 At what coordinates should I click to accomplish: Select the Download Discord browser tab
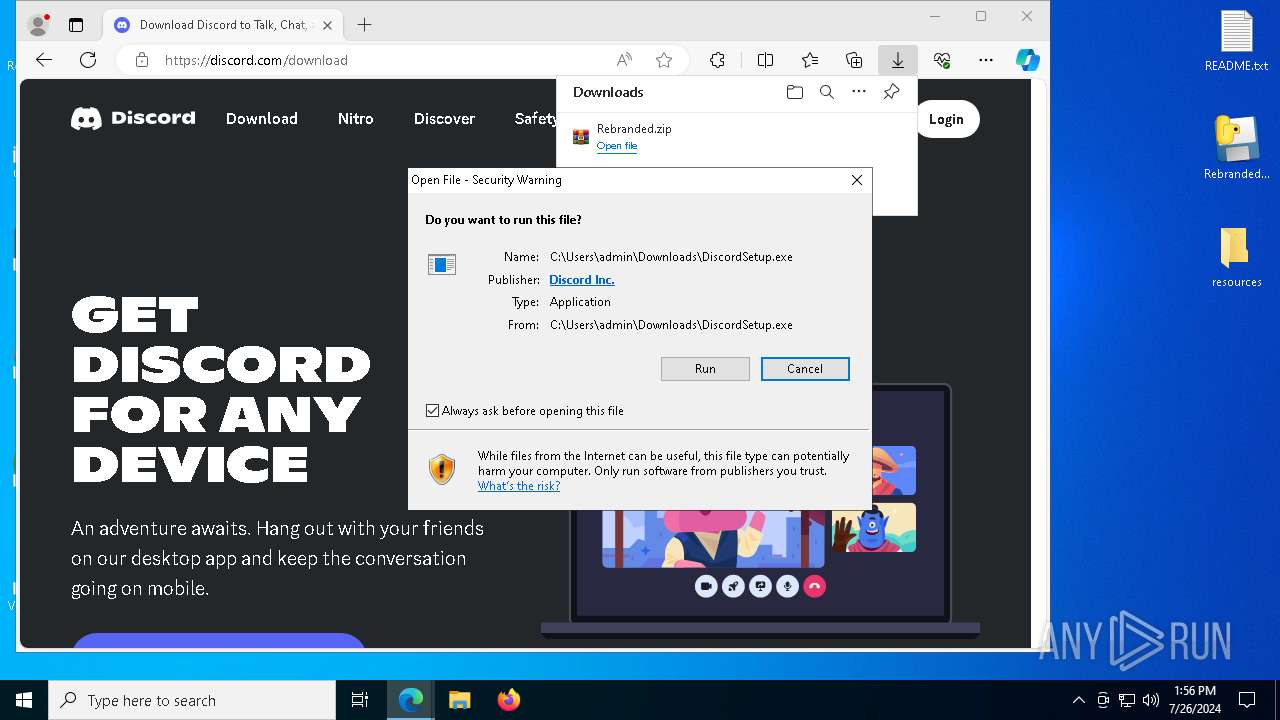point(222,25)
